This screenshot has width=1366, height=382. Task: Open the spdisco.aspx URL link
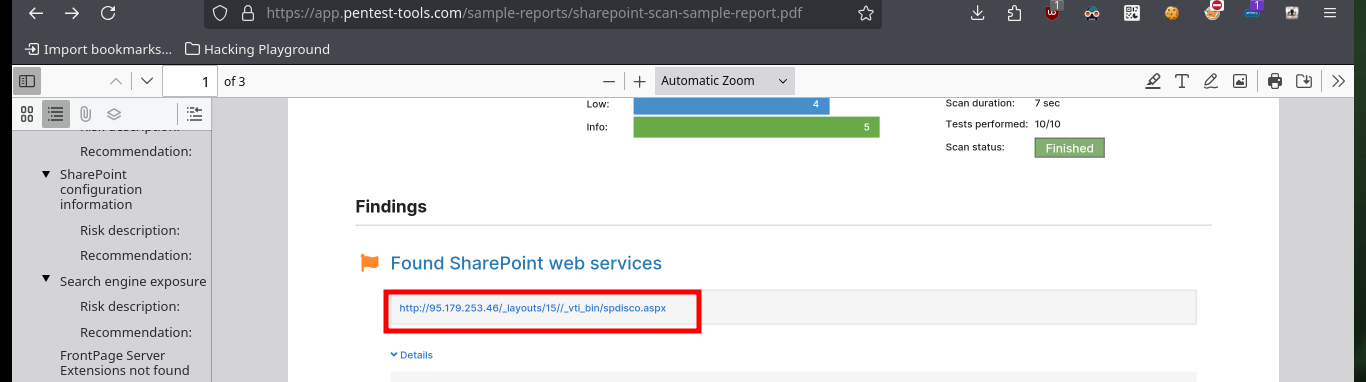[x=532, y=308]
